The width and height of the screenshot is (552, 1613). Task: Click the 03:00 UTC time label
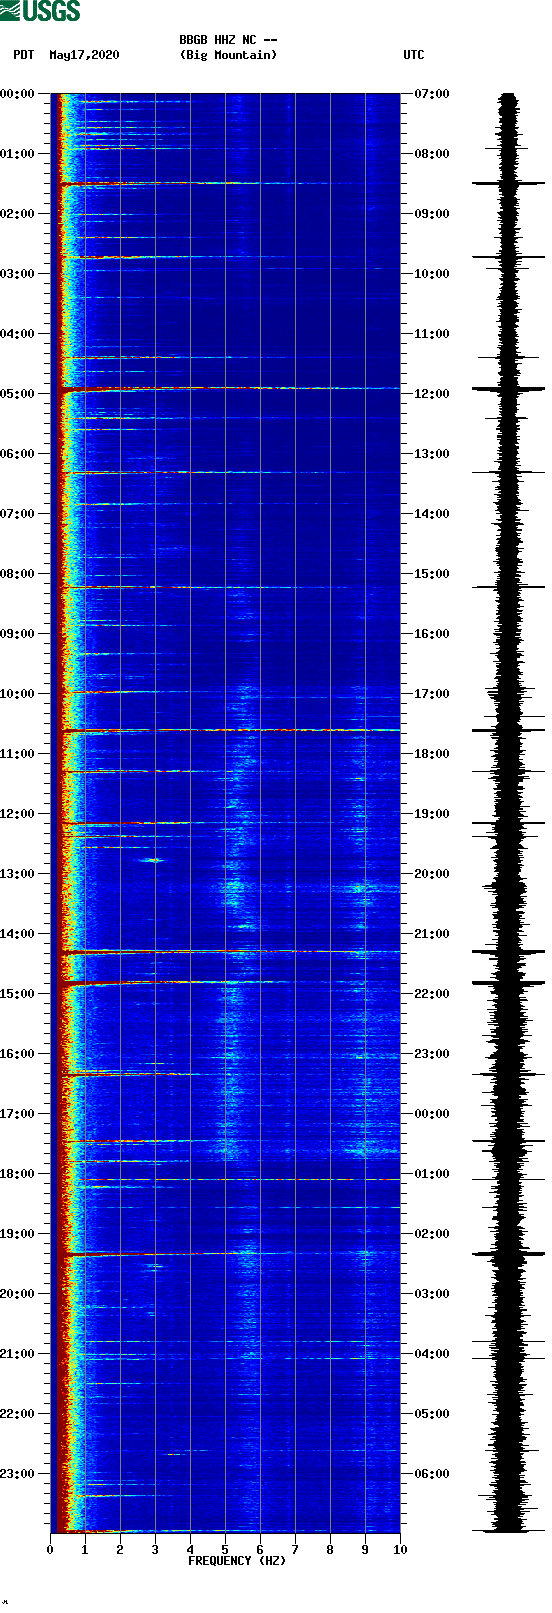[432, 1294]
